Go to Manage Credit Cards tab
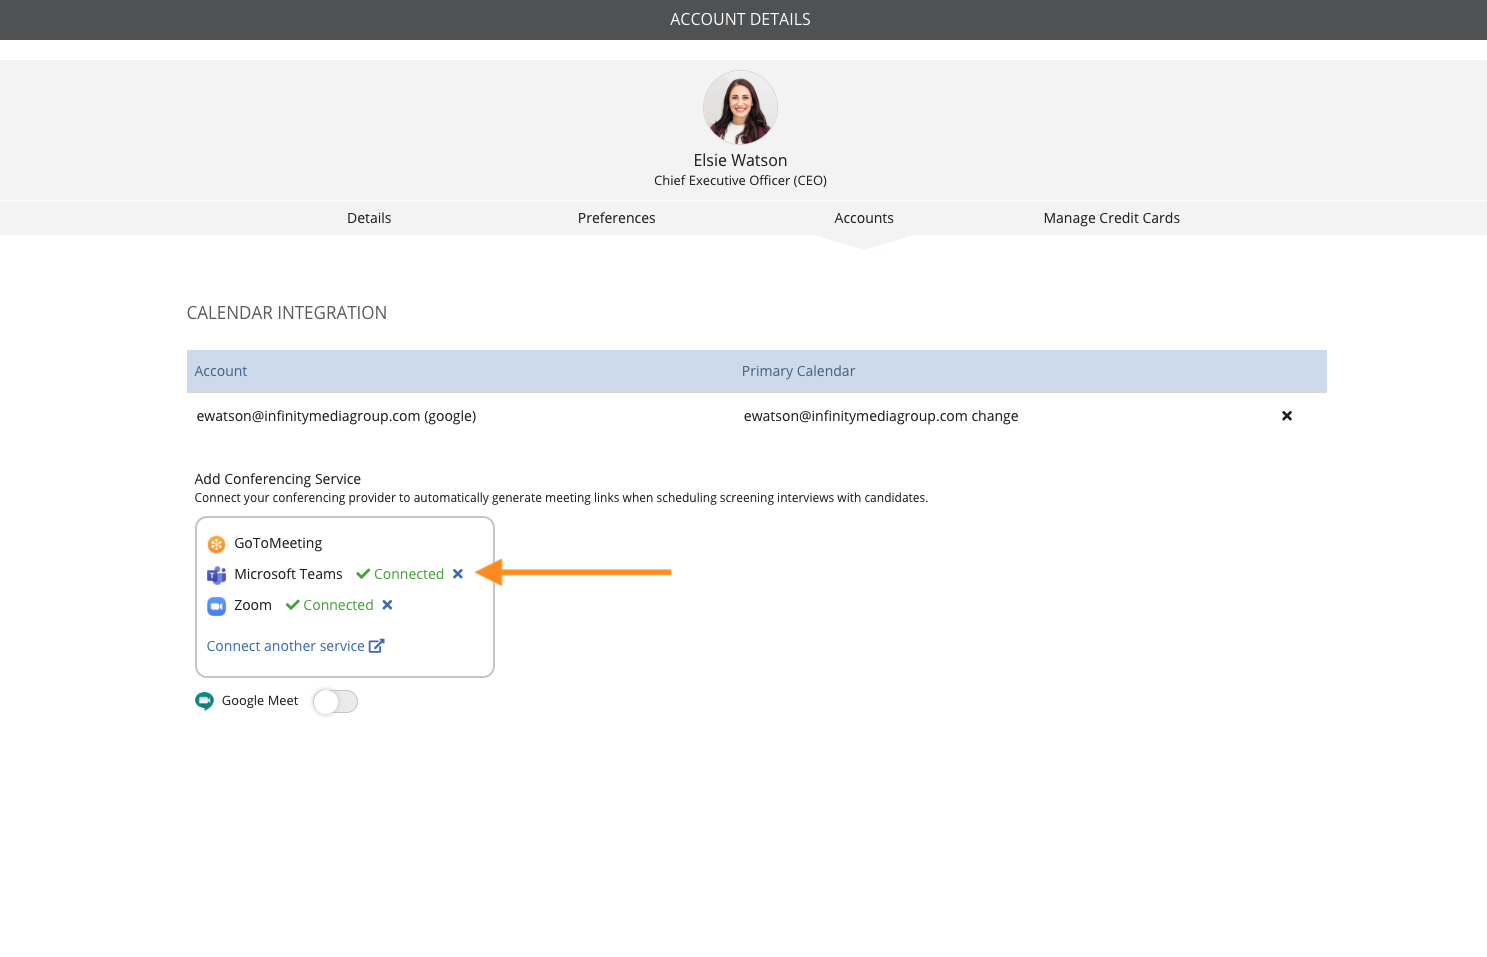The width and height of the screenshot is (1487, 957). pyautogui.click(x=1111, y=218)
